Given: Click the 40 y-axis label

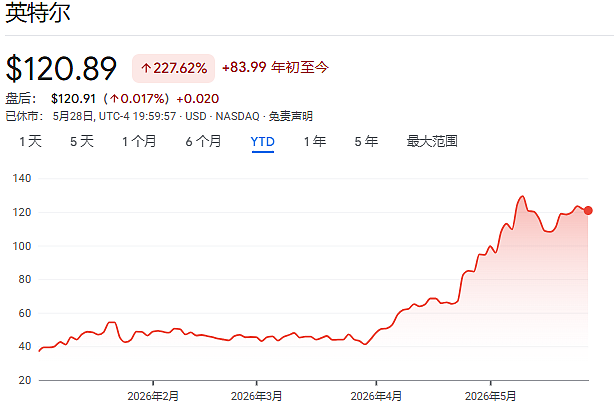Looking at the screenshot, I should (25, 346).
